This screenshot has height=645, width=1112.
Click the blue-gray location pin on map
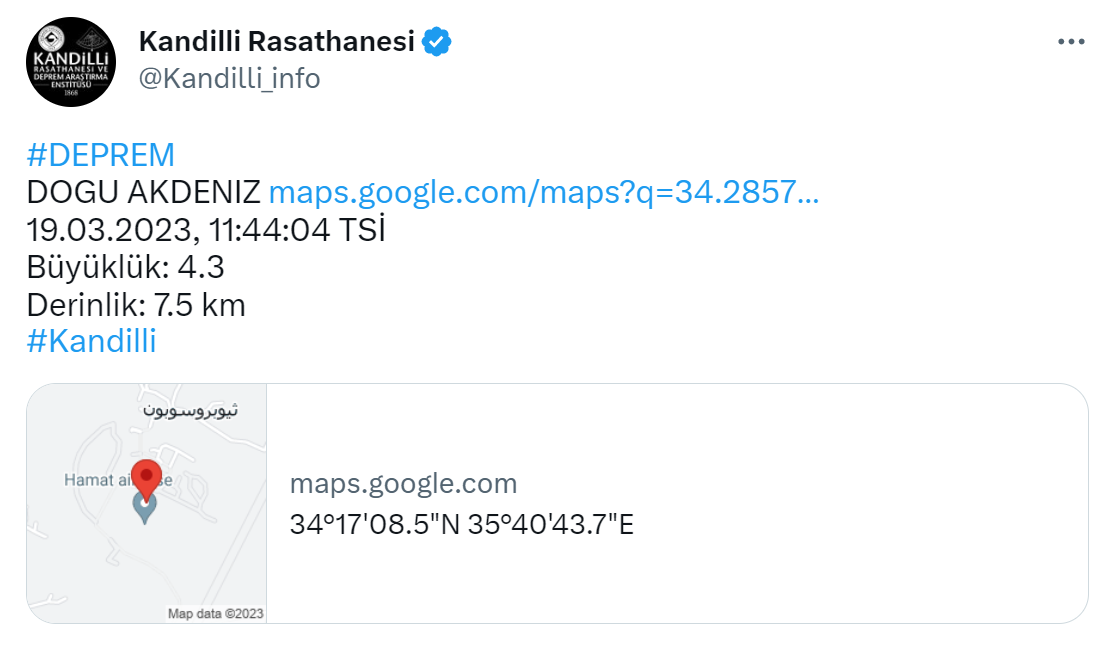pos(145,509)
